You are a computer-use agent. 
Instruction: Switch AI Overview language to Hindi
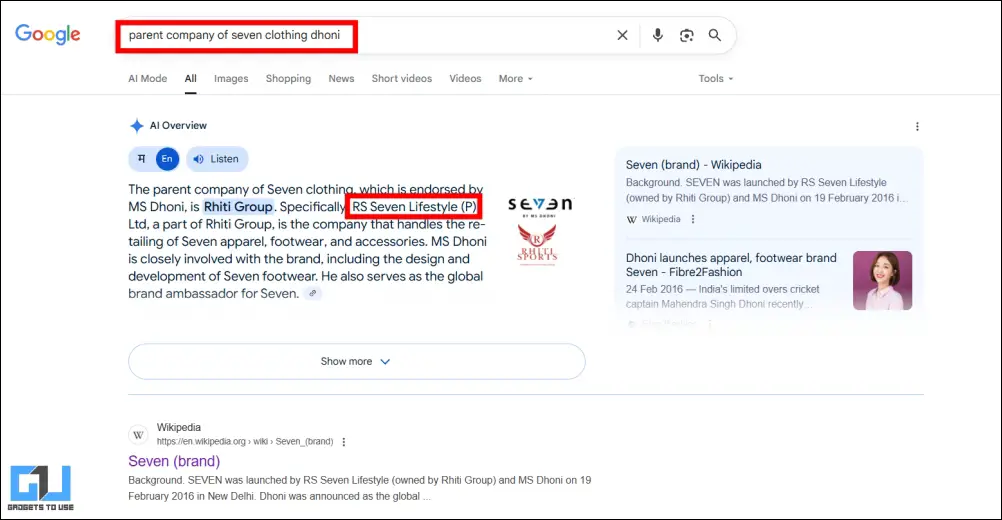tap(142, 159)
